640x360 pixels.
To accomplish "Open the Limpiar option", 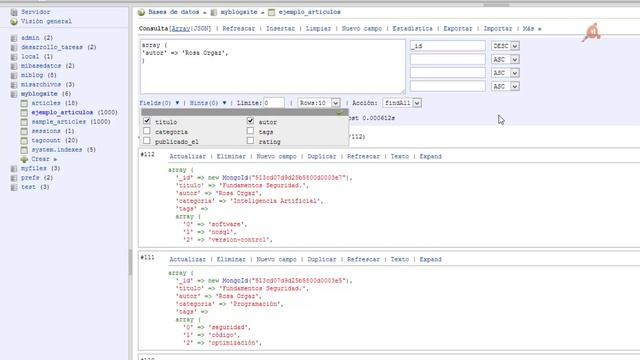I will coord(318,29).
